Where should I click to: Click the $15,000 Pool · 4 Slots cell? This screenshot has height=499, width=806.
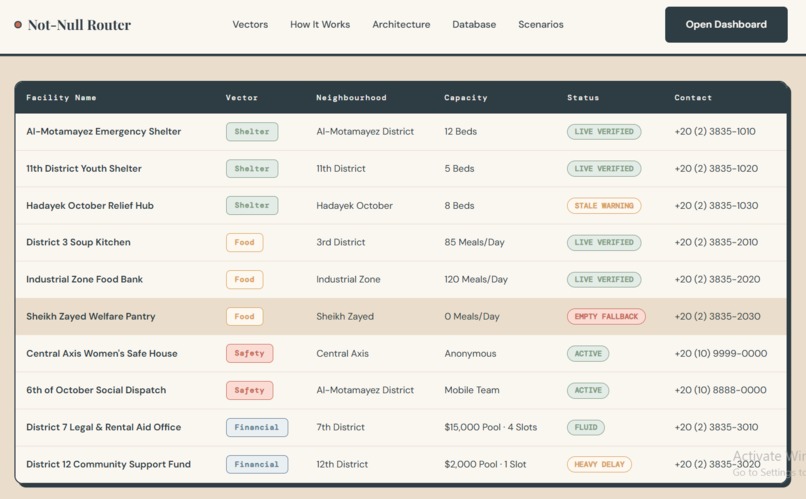point(490,427)
